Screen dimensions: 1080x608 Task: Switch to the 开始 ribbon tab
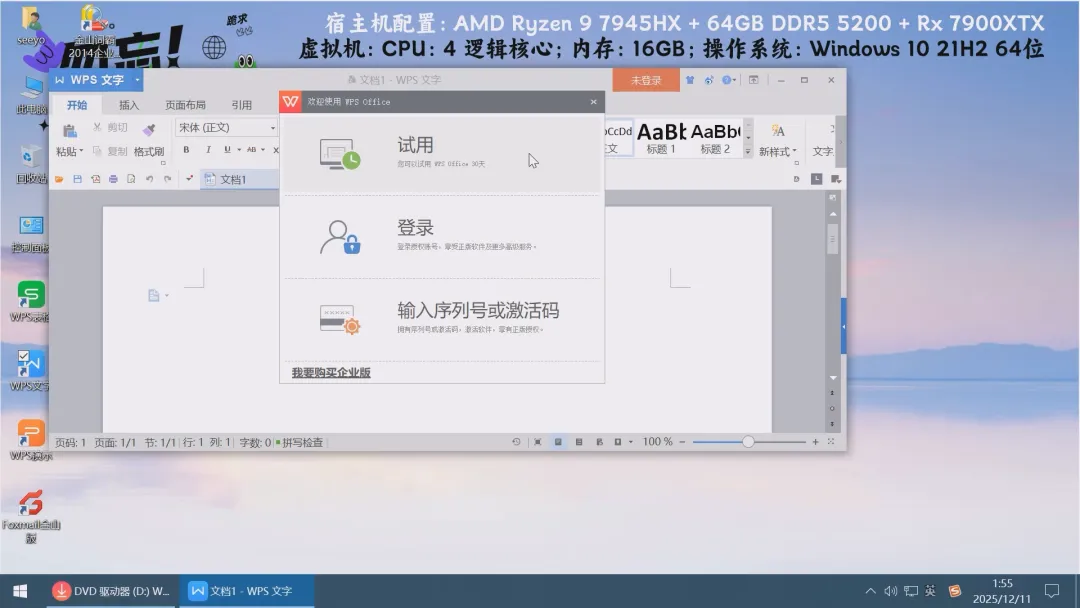coord(77,105)
